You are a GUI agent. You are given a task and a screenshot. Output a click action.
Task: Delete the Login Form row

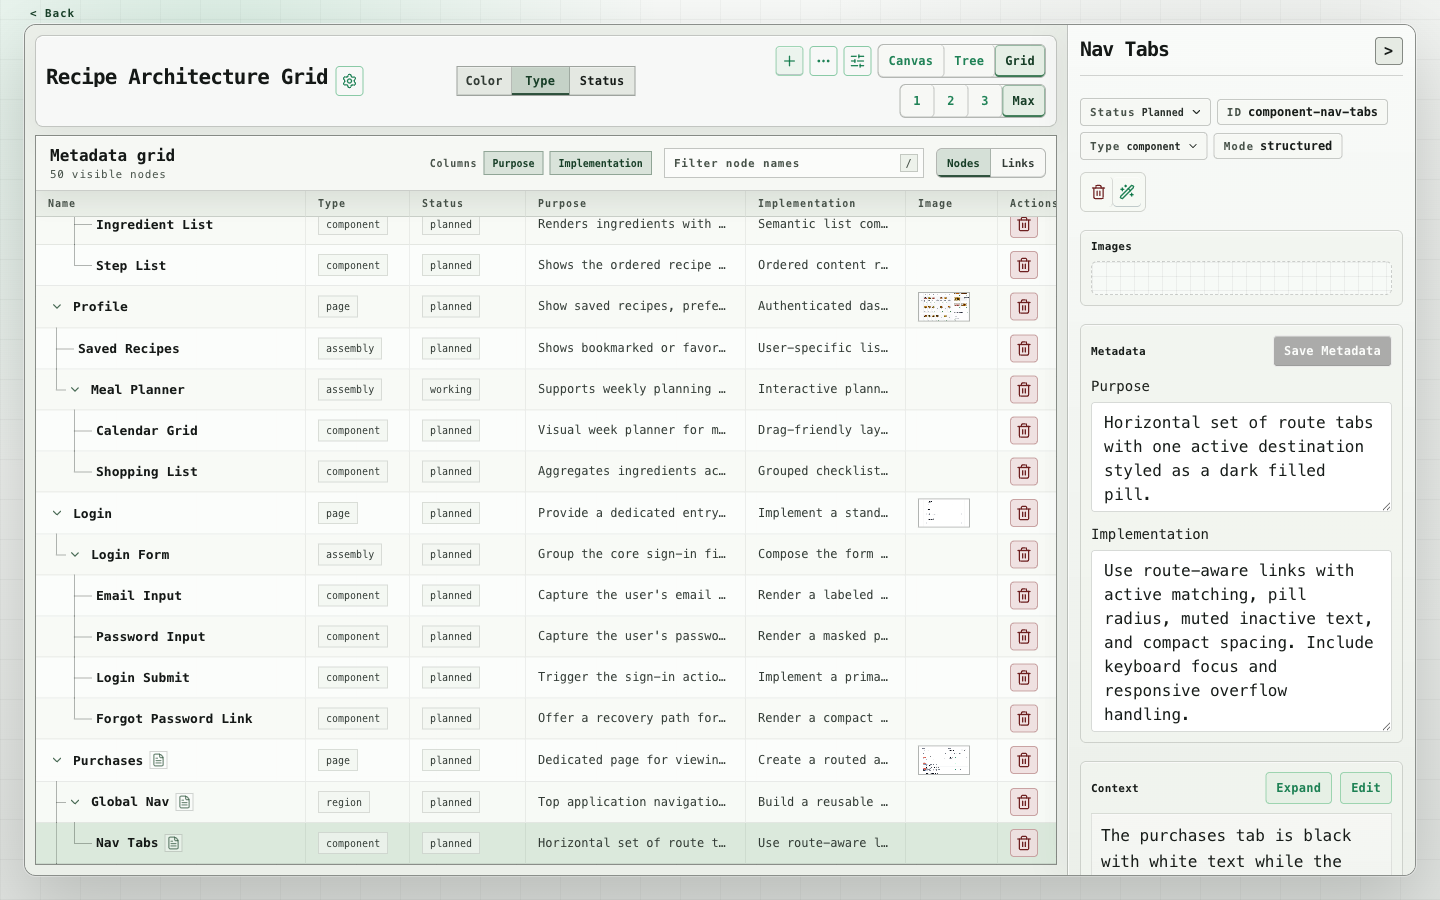coord(1024,555)
